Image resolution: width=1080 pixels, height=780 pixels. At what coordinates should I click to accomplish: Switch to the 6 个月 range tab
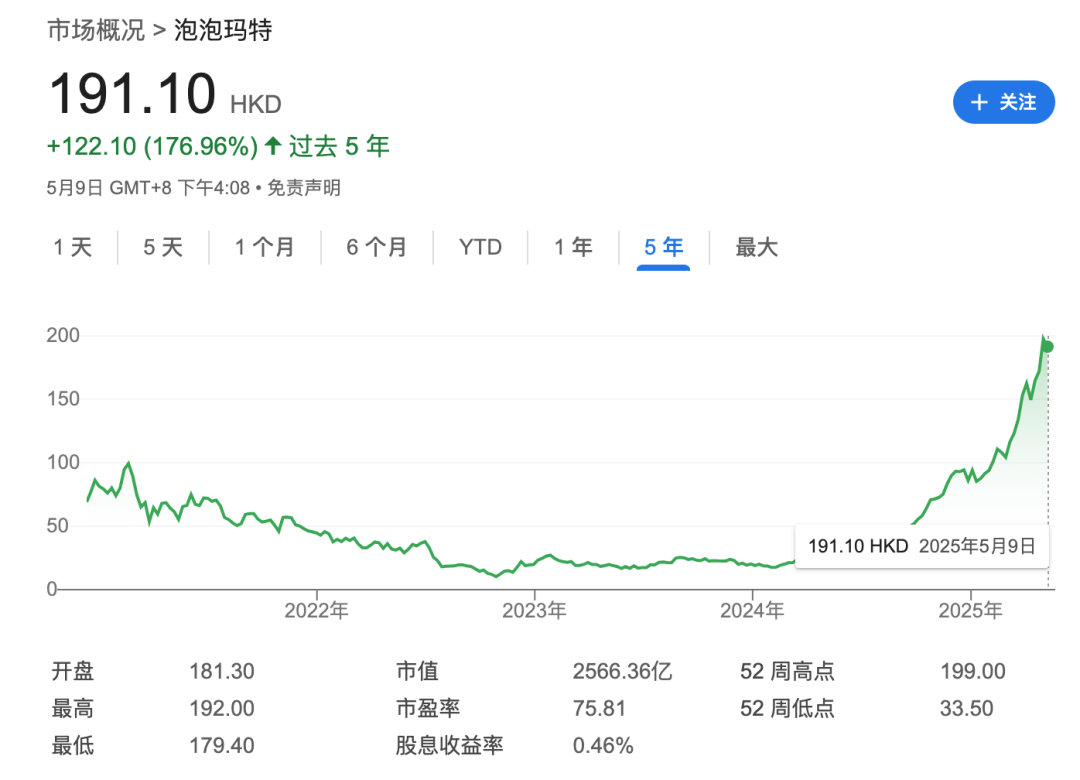[377, 247]
